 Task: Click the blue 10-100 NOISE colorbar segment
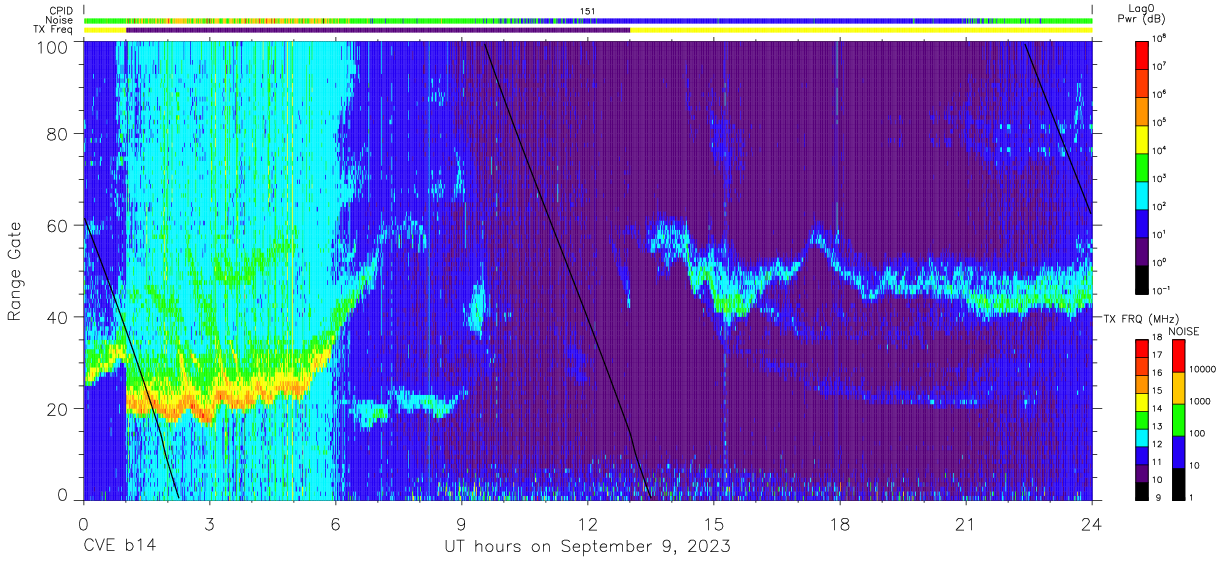[x=1178, y=451]
